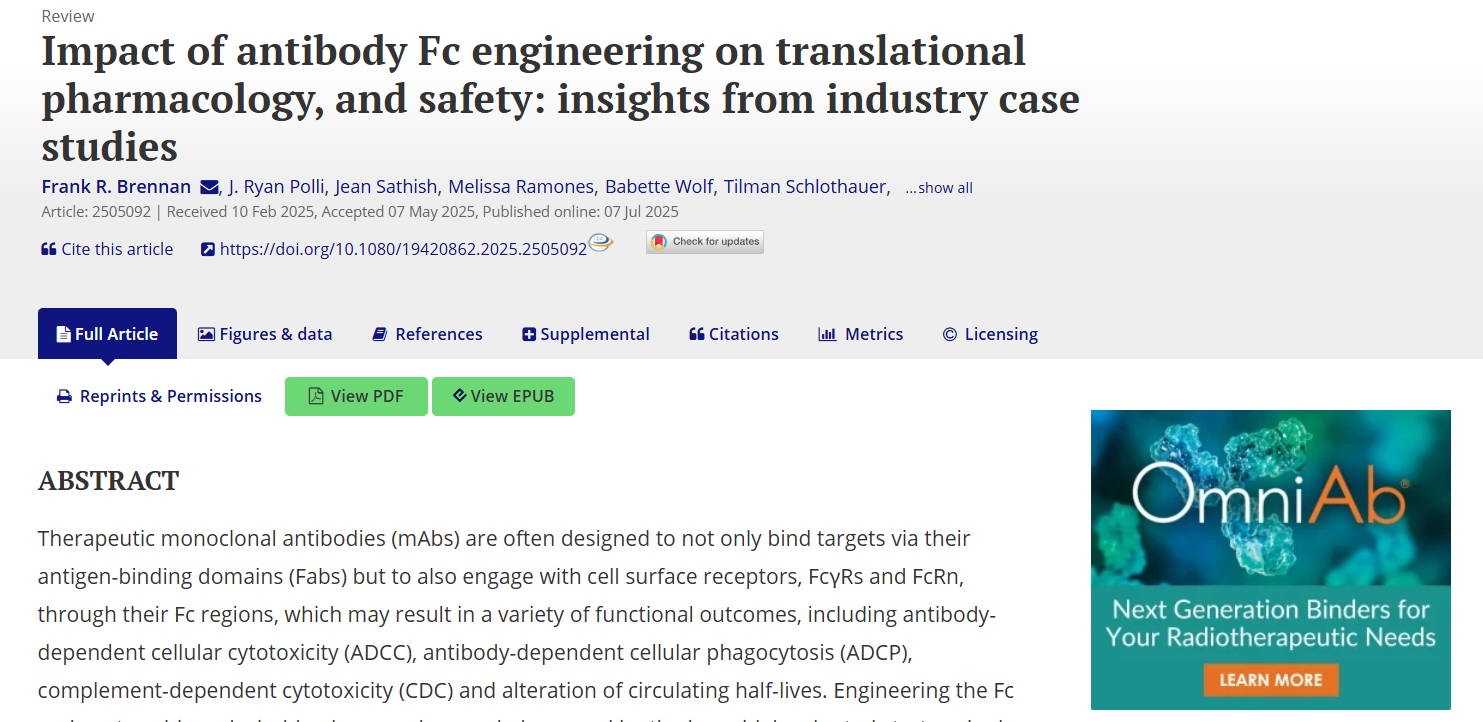Click the printer icon for Reprints & Permissions
The width and height of the screenshot is (1483, 722).
pyautogui.click(x=64, y=397)
